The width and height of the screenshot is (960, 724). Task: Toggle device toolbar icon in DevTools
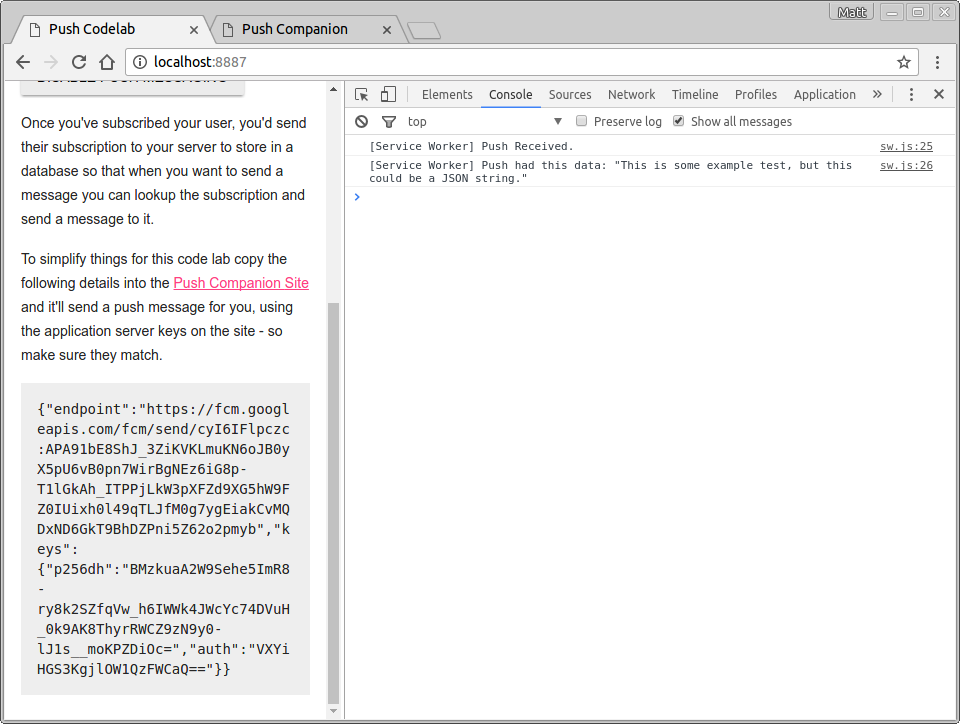coord(388,95)
